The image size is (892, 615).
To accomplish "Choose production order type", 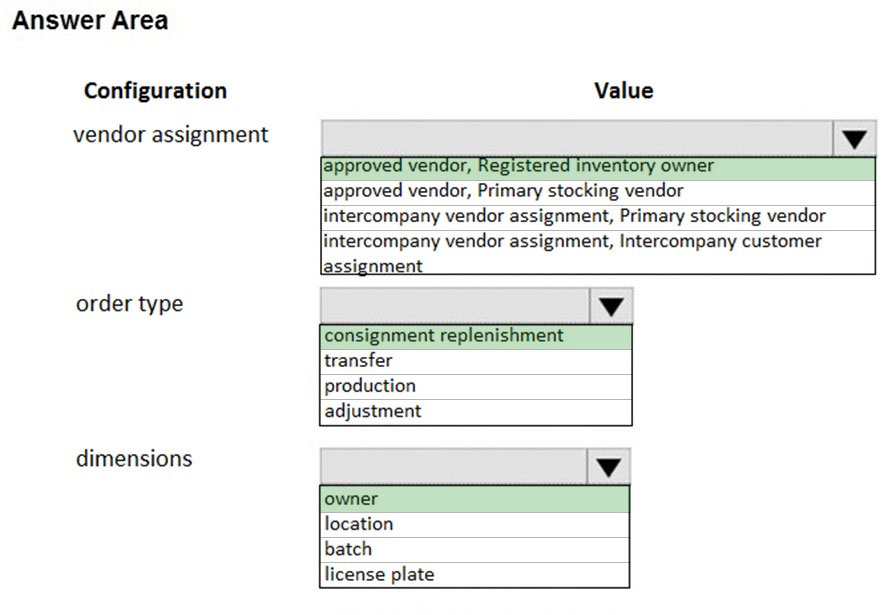I will 476,386.
